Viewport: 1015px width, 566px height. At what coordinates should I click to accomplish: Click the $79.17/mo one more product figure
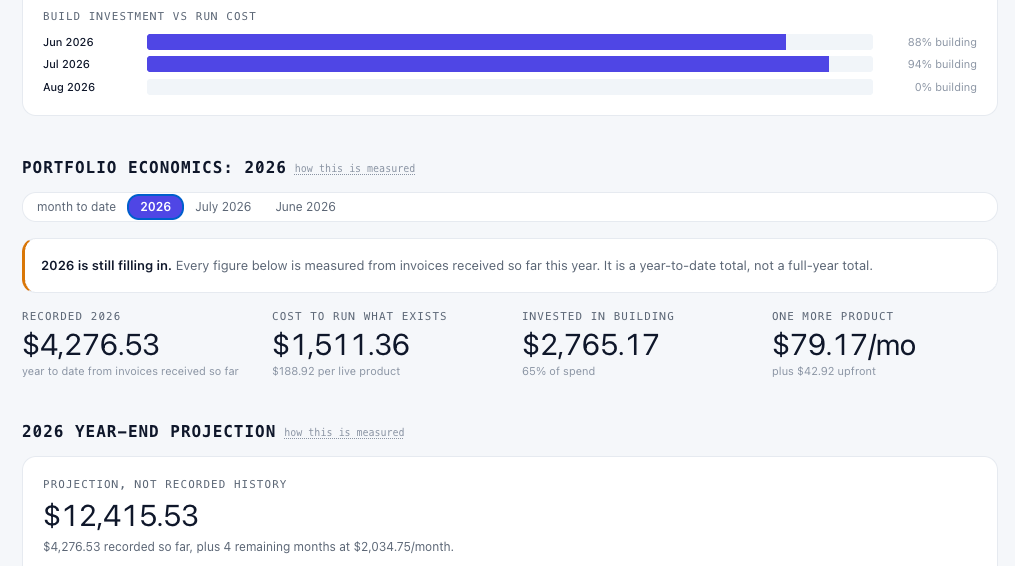843,345
